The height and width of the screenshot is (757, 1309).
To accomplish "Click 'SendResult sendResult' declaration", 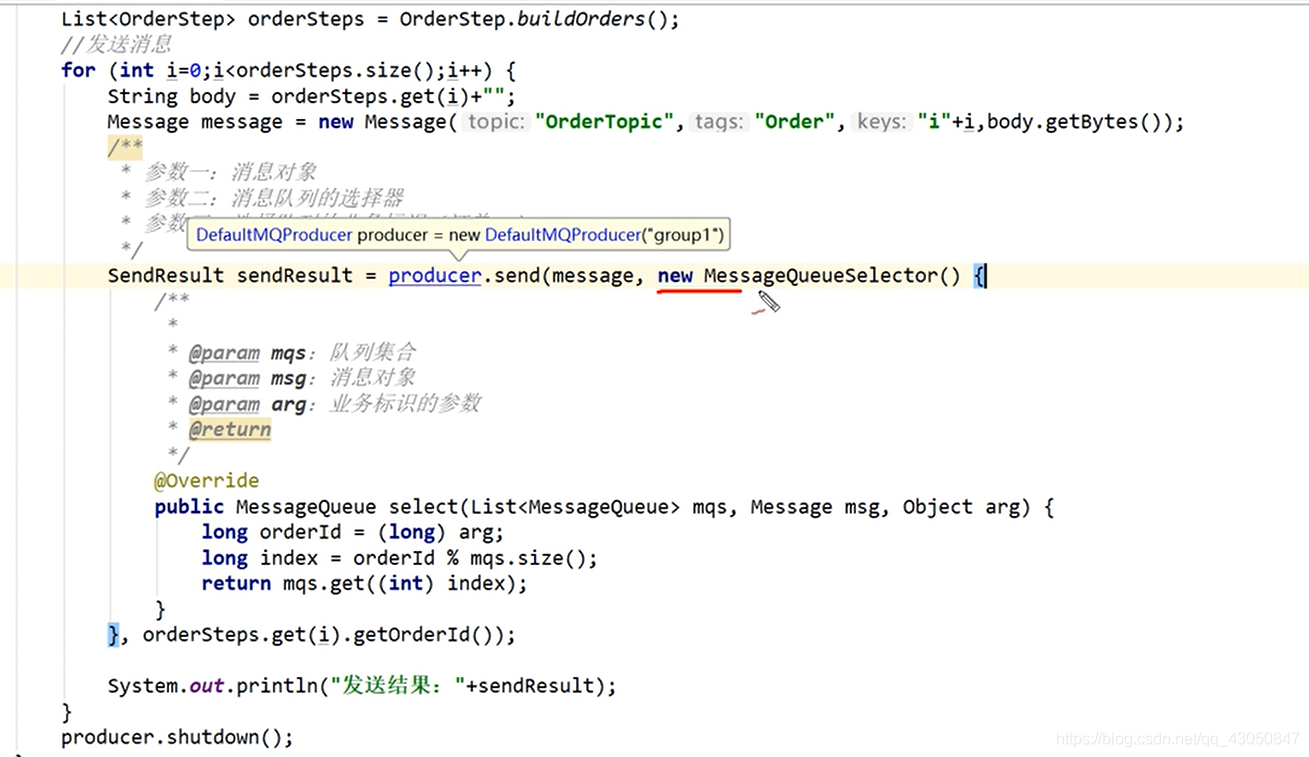I will pos(230,276).
